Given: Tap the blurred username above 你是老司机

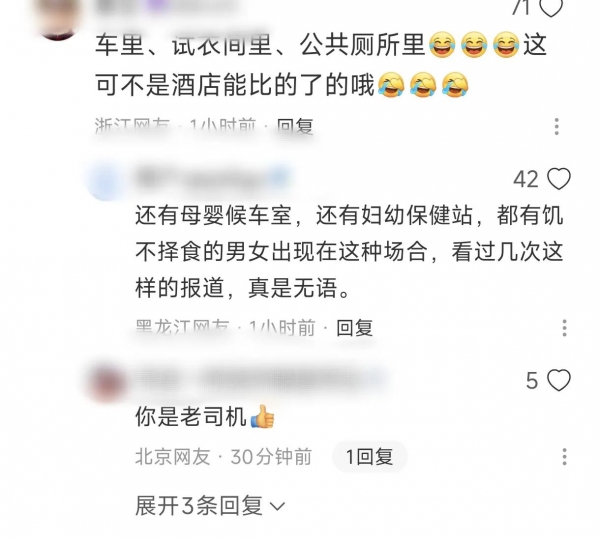Looking at the screenshot, I should (260, 380).
